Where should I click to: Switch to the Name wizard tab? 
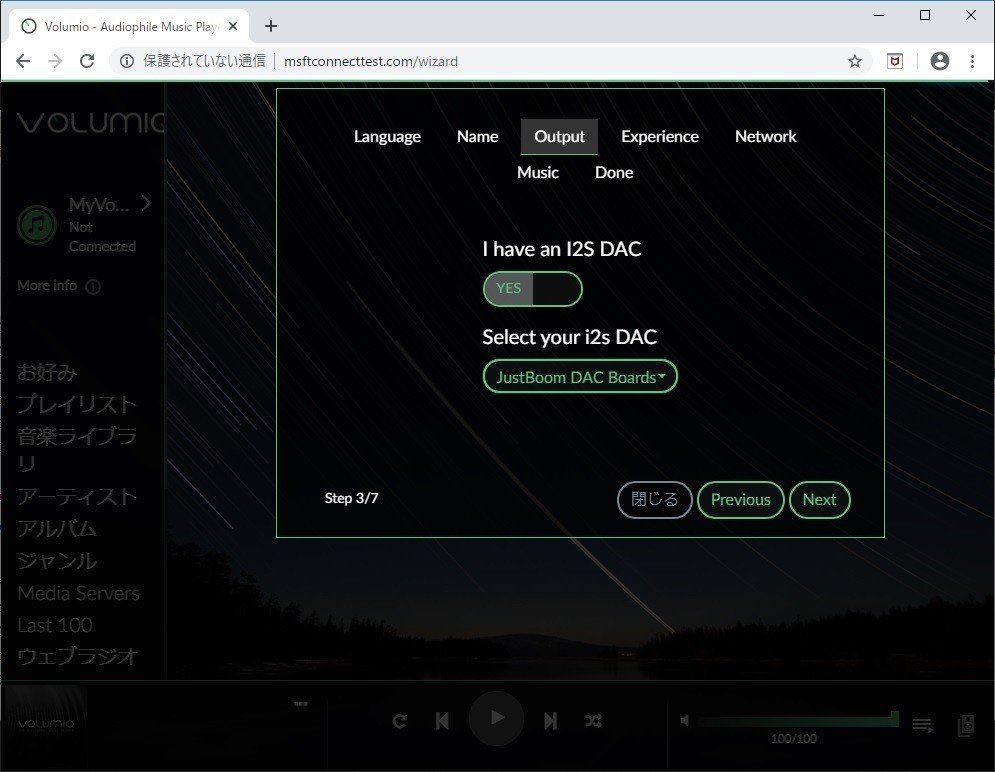click(477, 136)
